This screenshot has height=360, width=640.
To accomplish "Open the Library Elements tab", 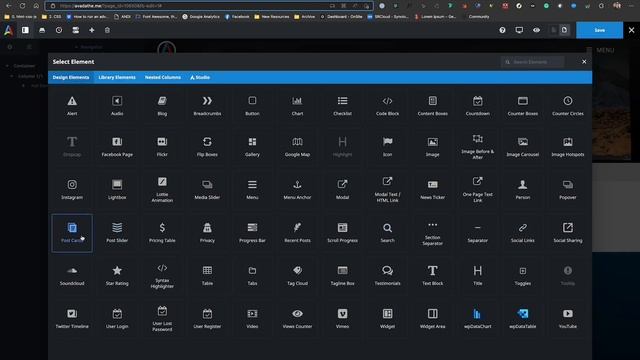I will (x=117, y=77).
